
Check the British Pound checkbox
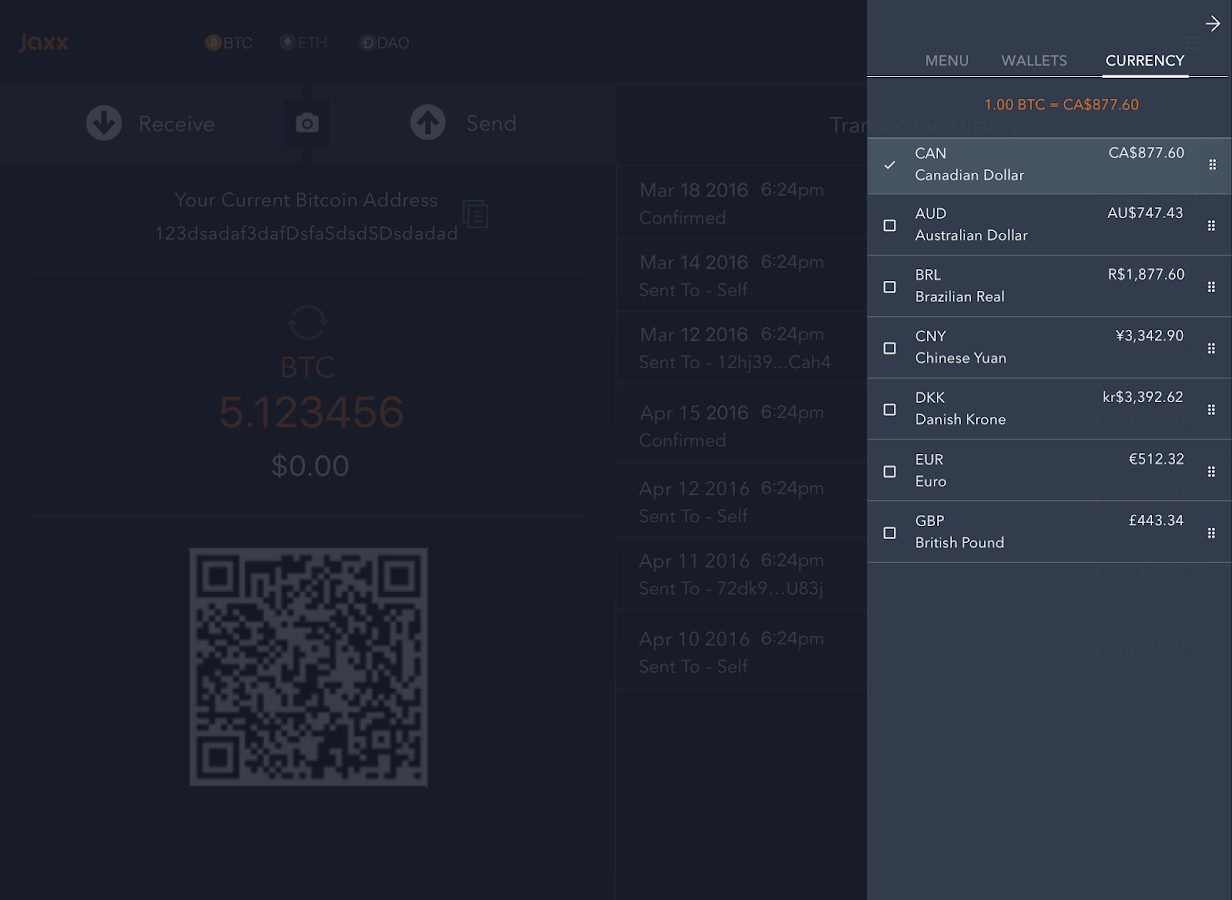pyautogui.click(x=890, y=533)
